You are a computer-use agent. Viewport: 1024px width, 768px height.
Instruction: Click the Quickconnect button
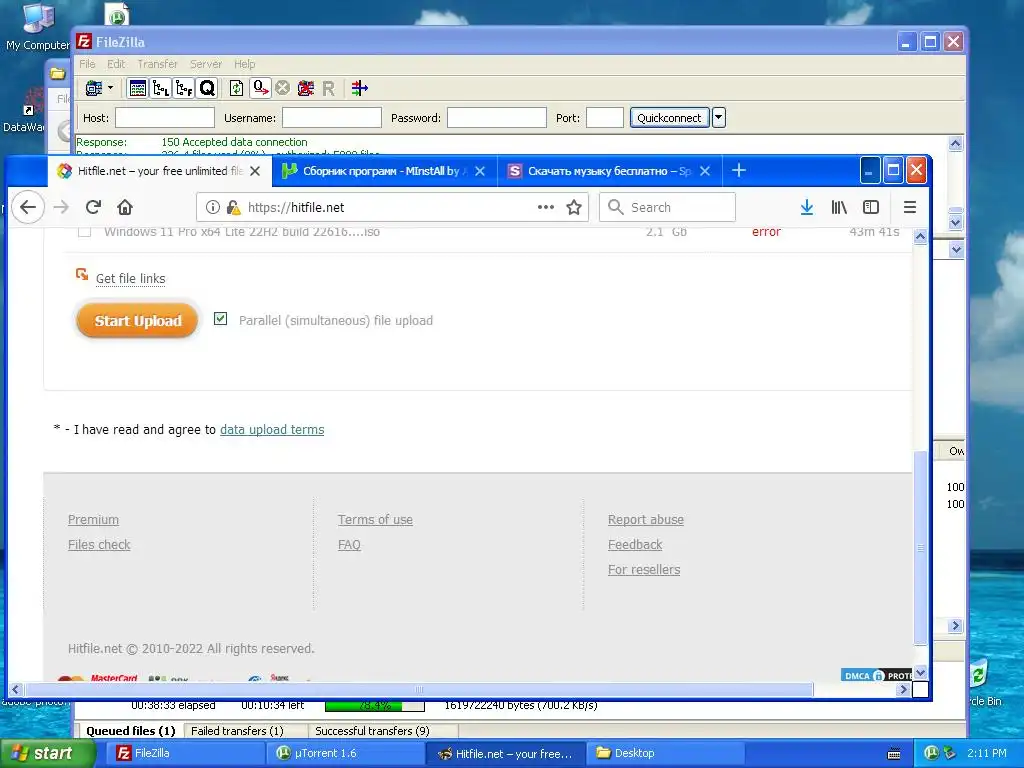click(x=669, y=118)
